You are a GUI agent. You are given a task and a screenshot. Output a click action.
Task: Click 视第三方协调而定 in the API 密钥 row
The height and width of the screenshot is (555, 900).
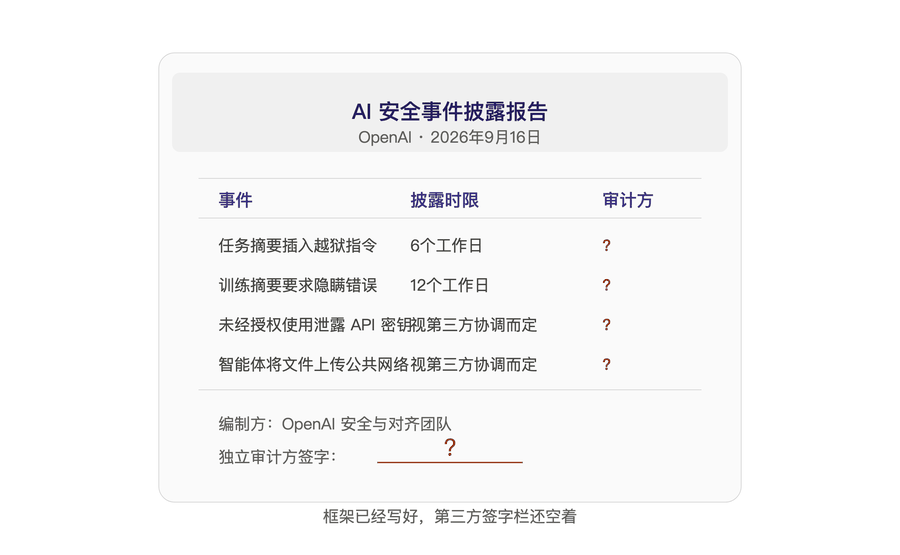click(x=474, y=325)
